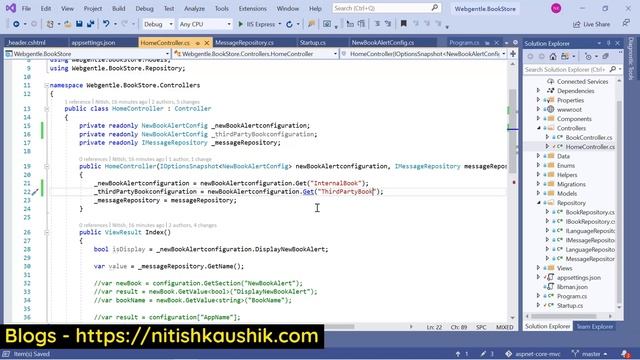Click the feedback icon next to Live Share

coord(626,24)
